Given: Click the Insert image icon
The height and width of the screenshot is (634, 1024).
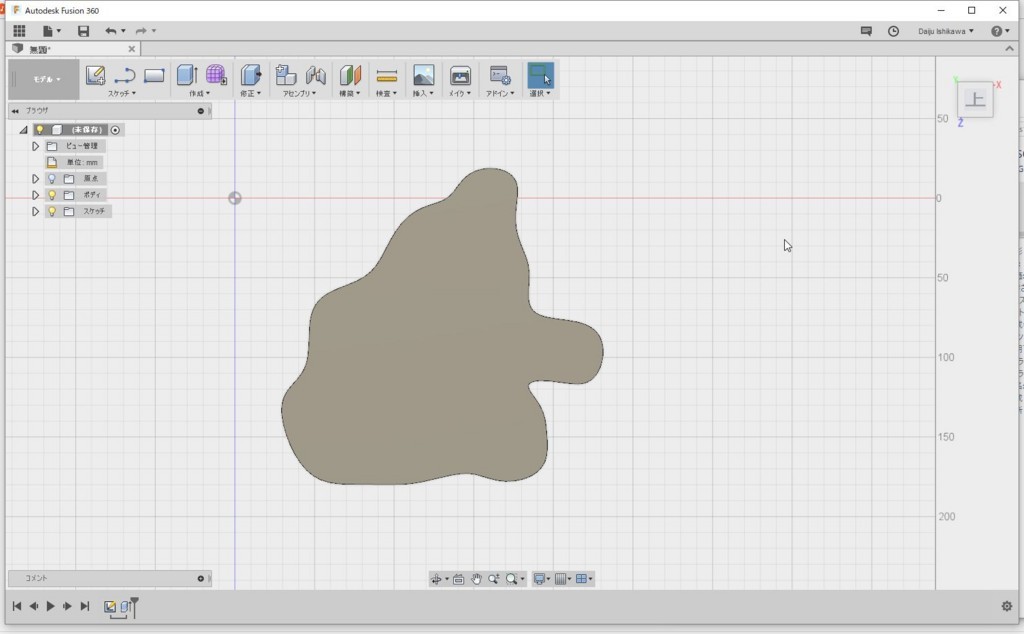Looking at the screenshot, I should point(423,75).
